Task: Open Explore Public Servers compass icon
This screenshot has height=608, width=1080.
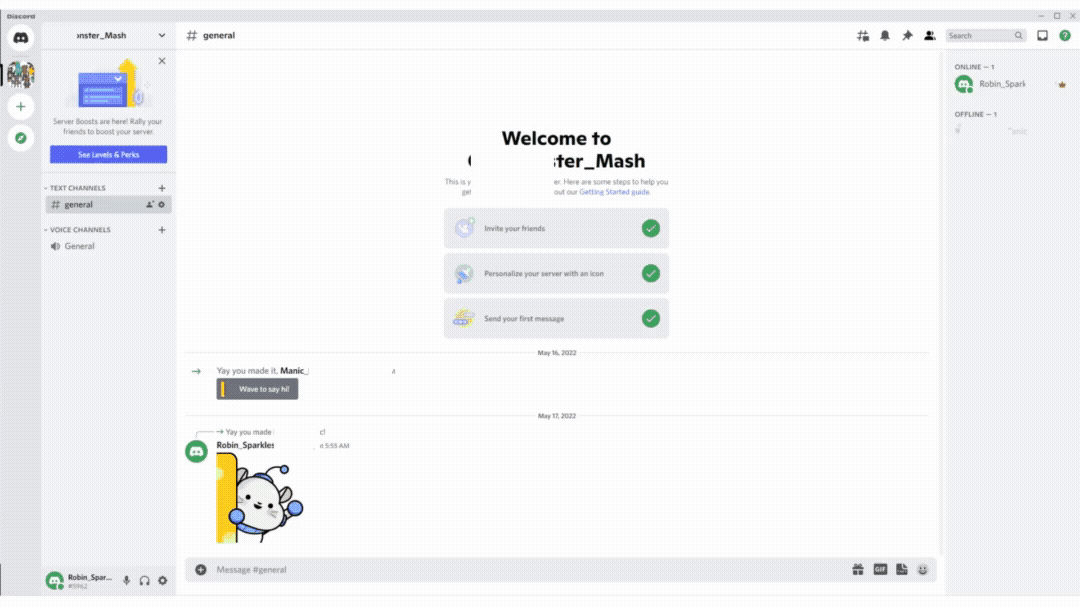Action: (x=21, y=138)
